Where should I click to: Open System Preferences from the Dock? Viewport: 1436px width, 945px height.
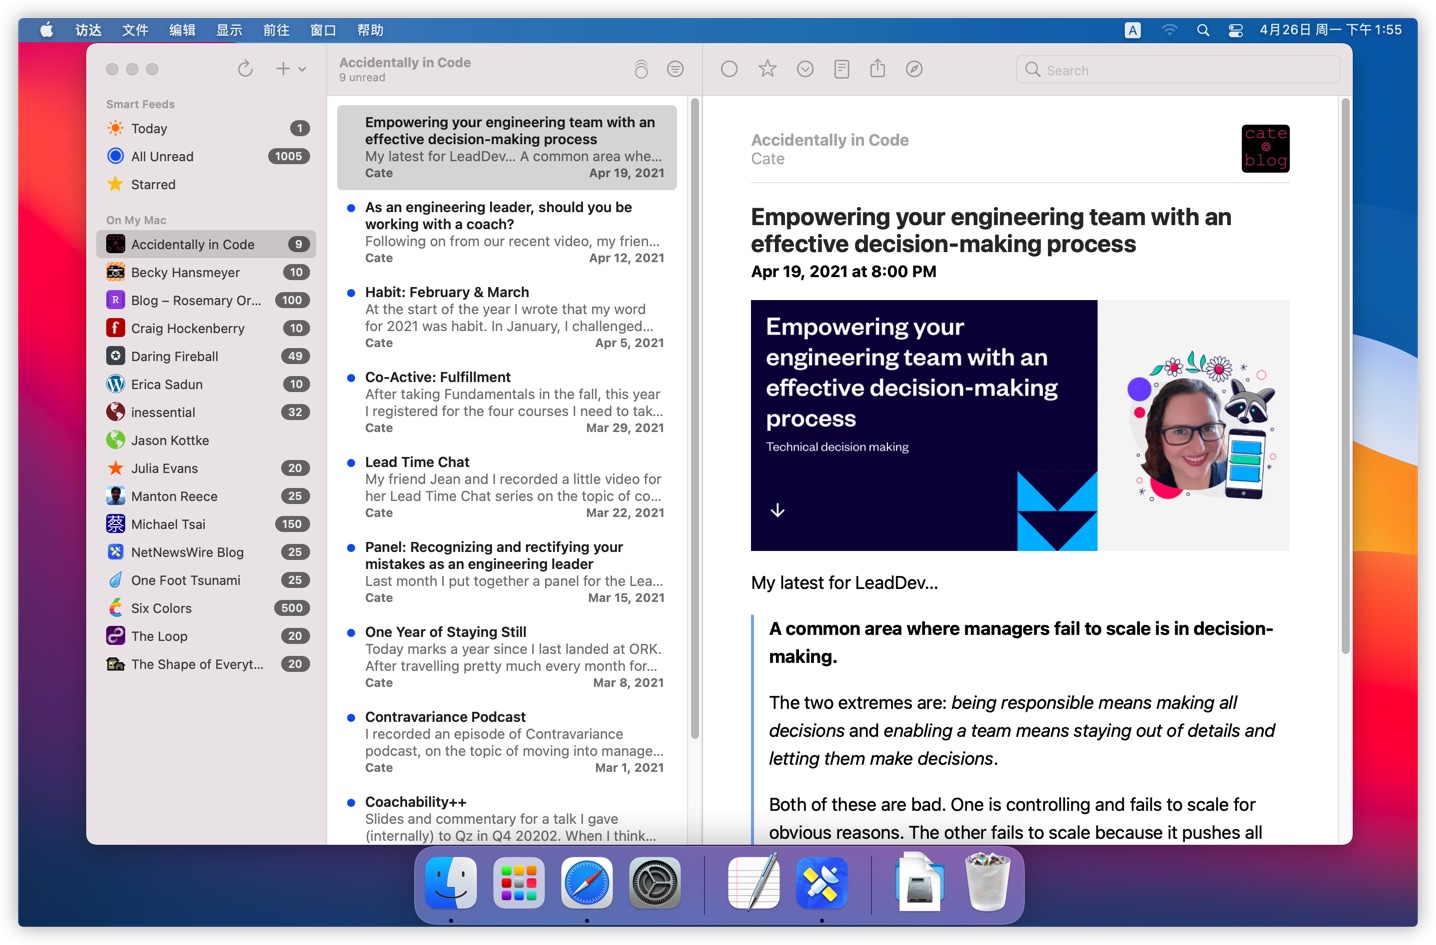(655, 883)
